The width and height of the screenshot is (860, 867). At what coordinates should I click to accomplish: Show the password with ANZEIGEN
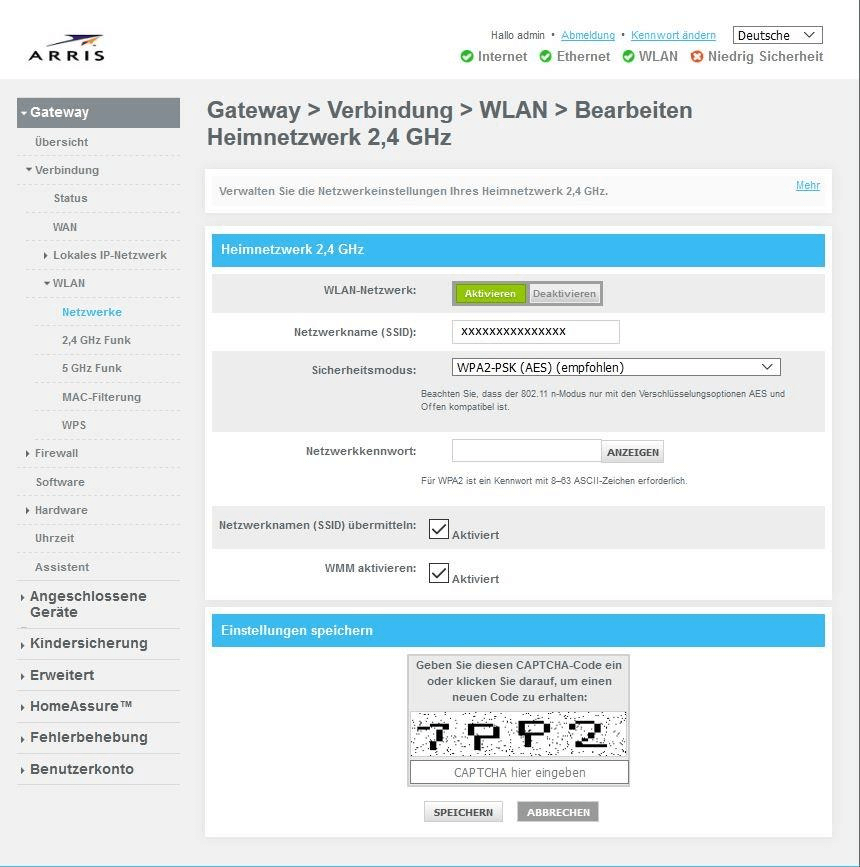(633, 452)
